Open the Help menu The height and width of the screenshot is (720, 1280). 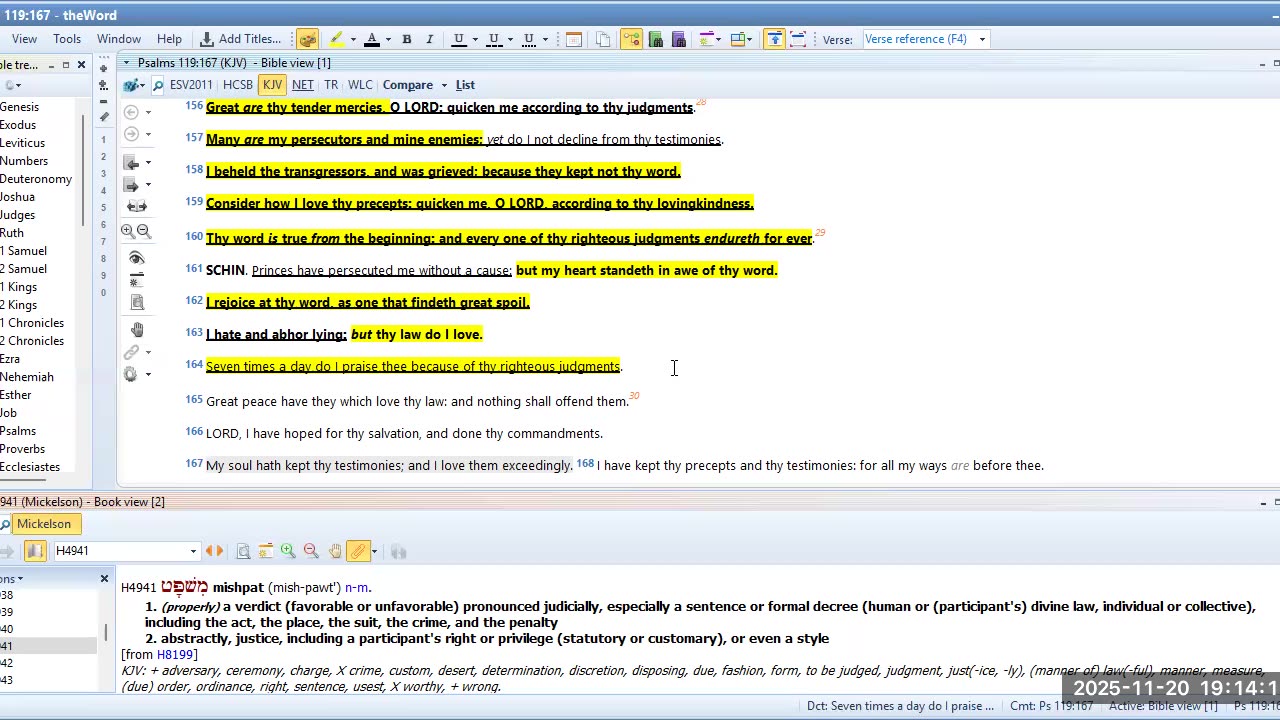[x=169, y=39]
